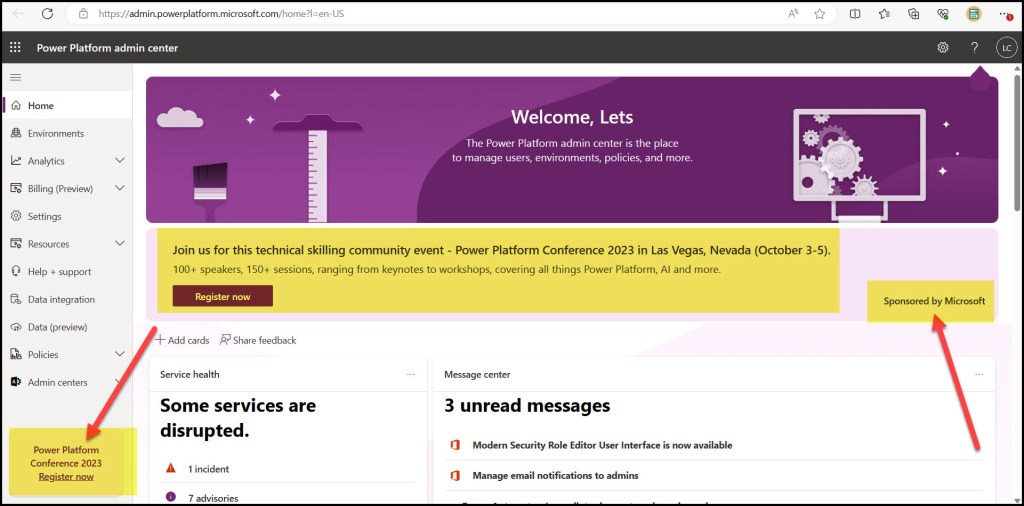The image size is (1024, 506).
Task: Refresh the browser page
Action: tap(47, 14)
